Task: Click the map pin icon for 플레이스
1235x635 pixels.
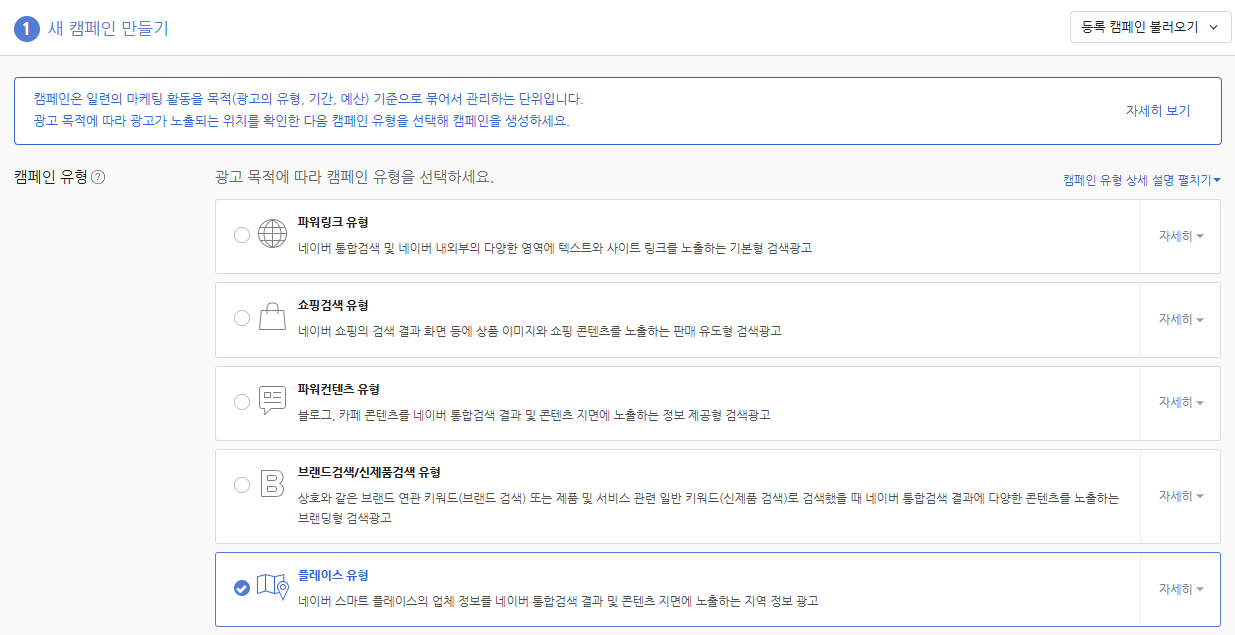Action: point(272,587)
